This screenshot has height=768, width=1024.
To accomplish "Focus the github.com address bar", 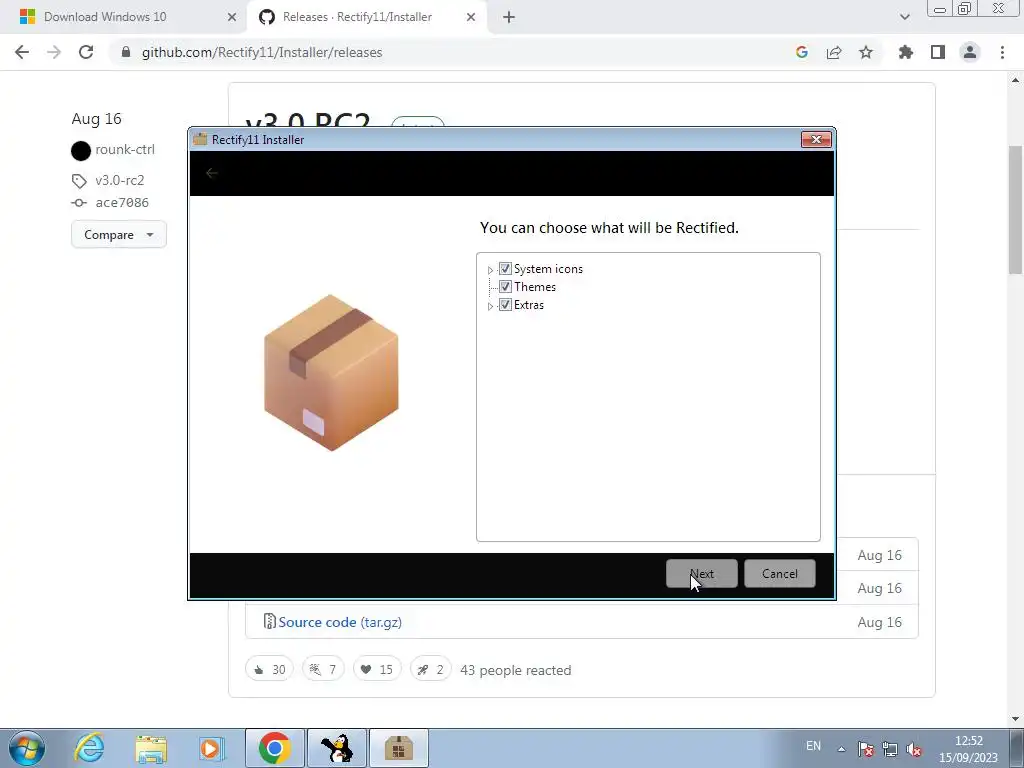I will coord(451,52).
